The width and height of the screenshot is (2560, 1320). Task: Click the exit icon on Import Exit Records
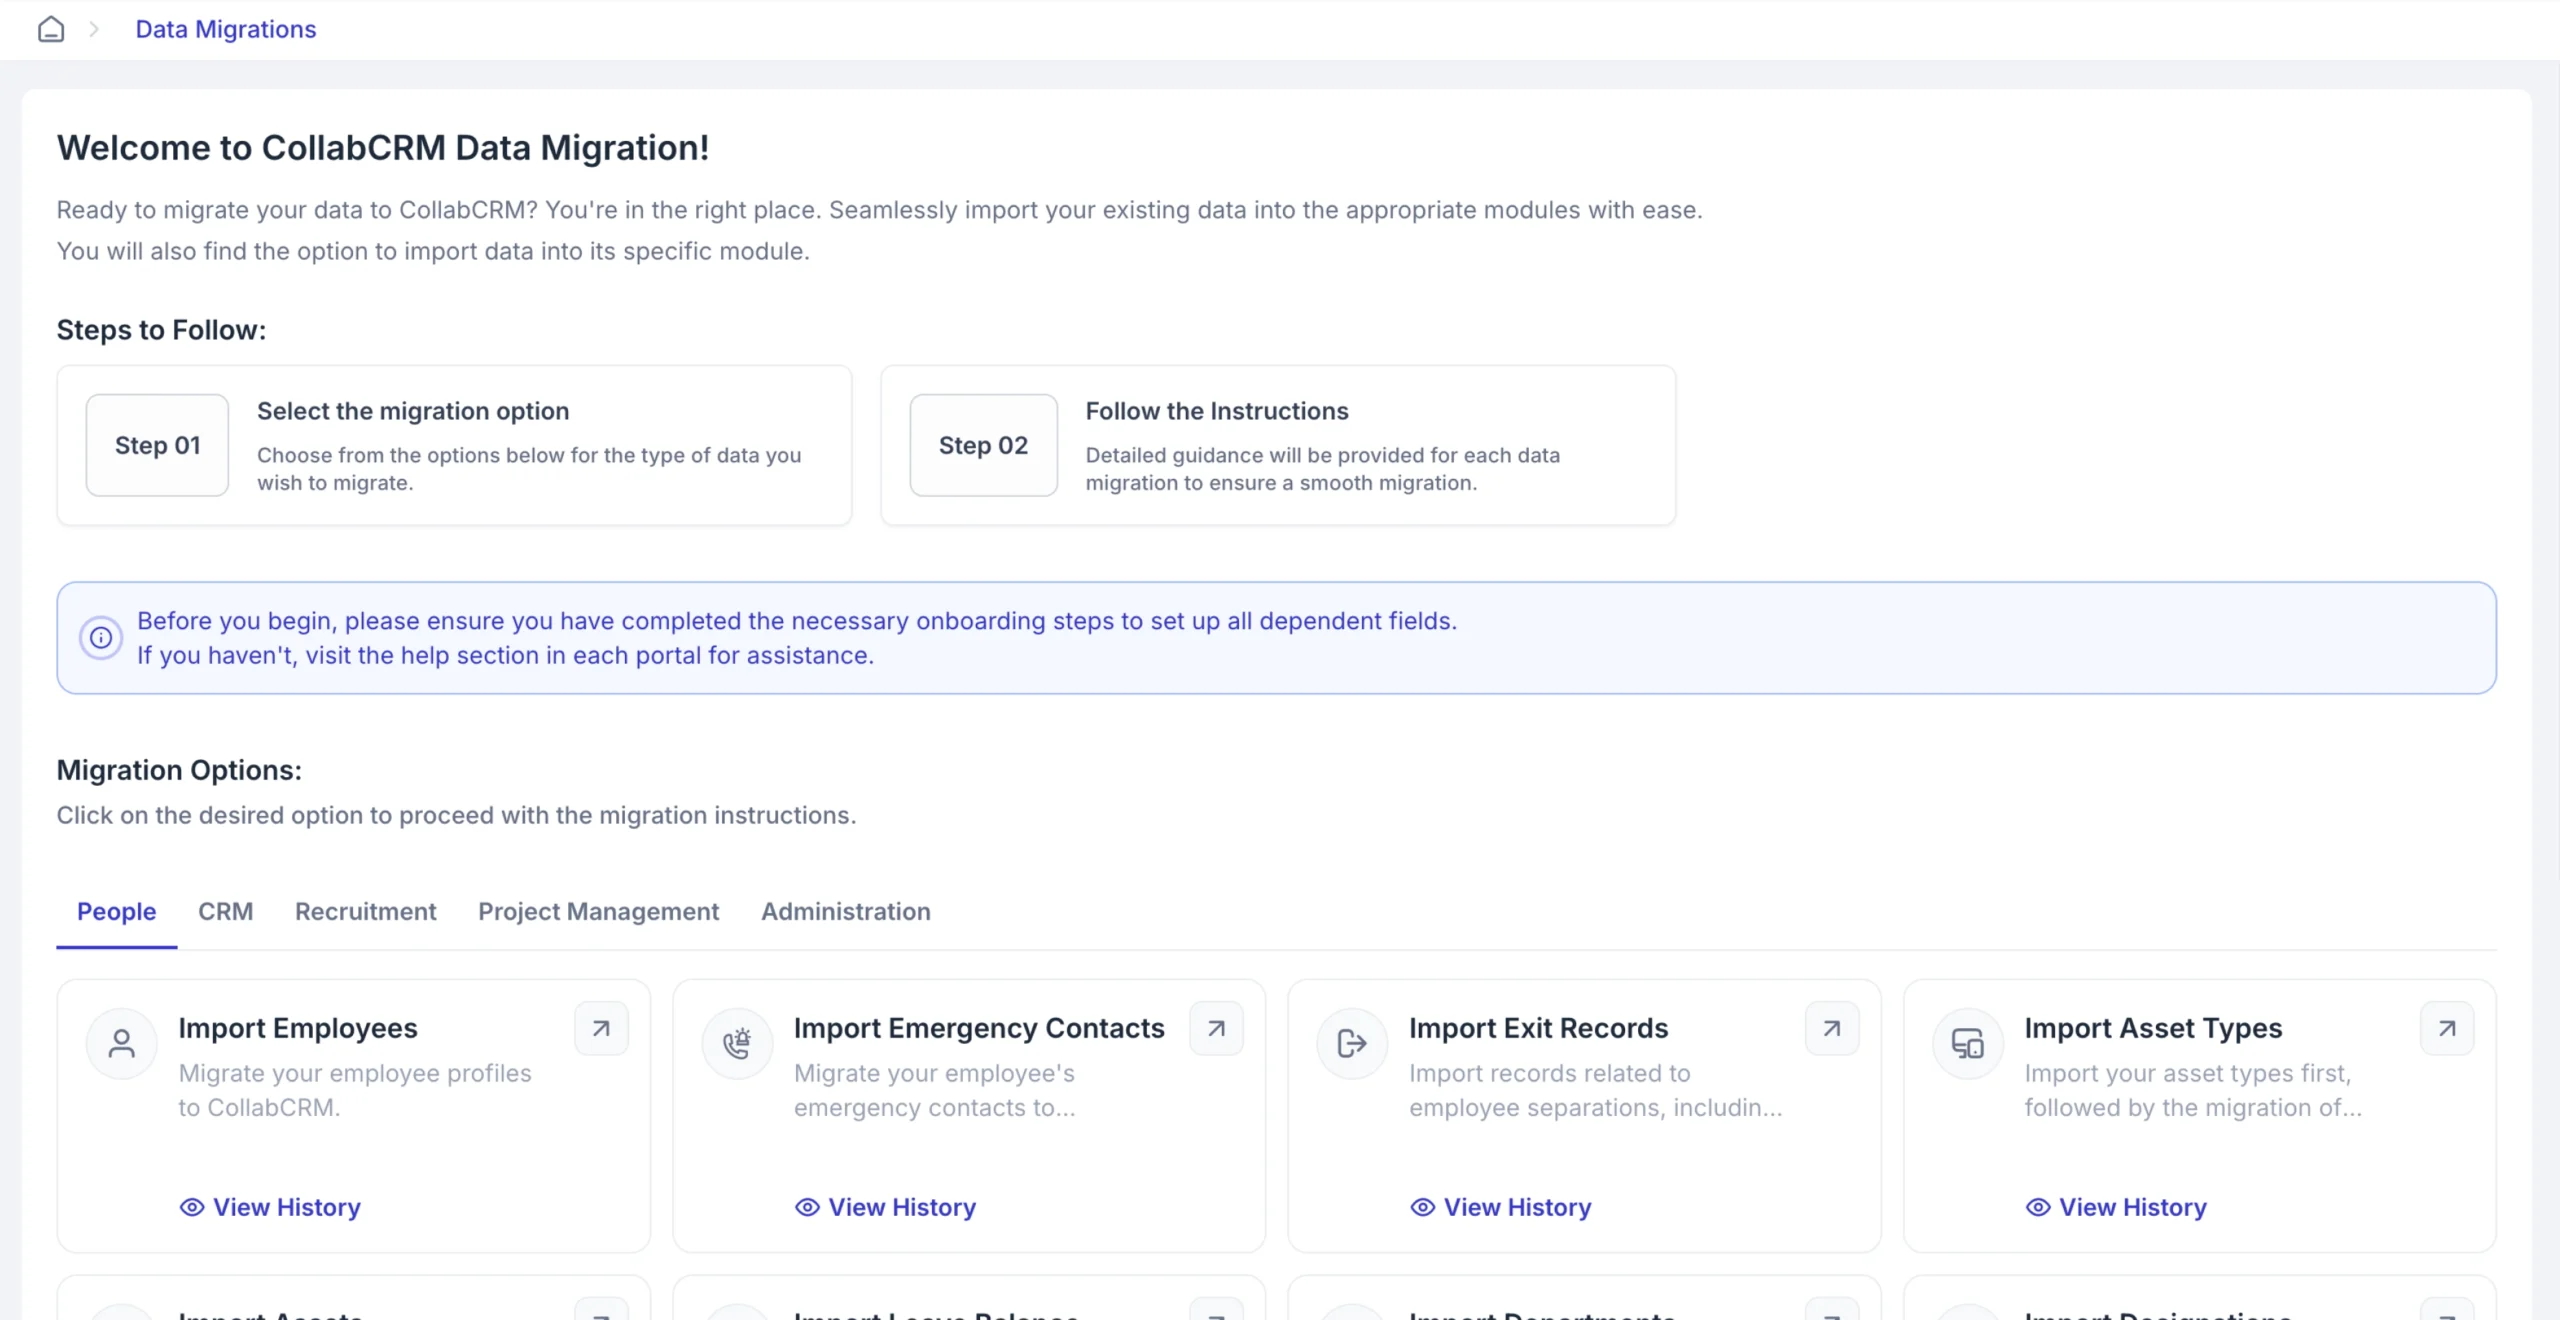click(x=1352, y=1044)
